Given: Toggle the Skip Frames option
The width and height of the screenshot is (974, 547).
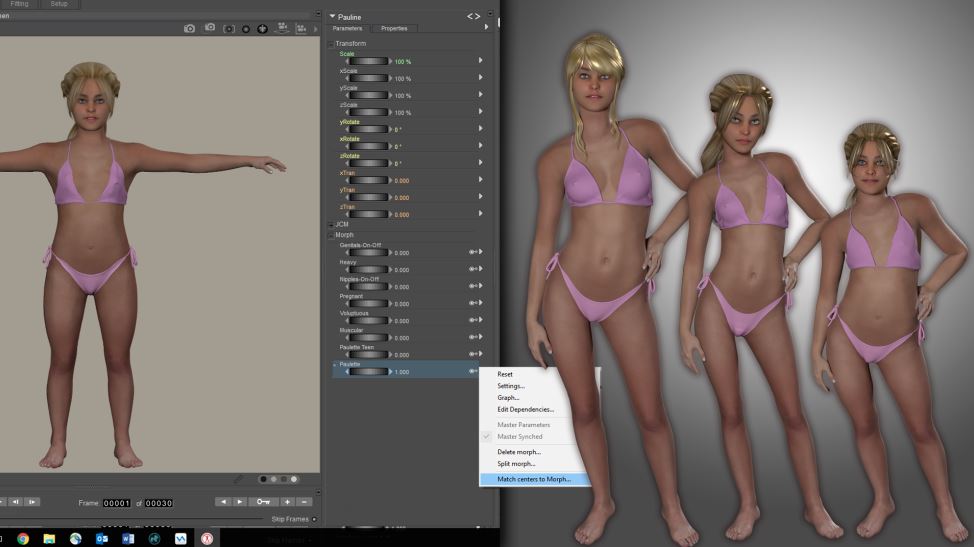Looking at the screenshot, I should pos(314,519).
